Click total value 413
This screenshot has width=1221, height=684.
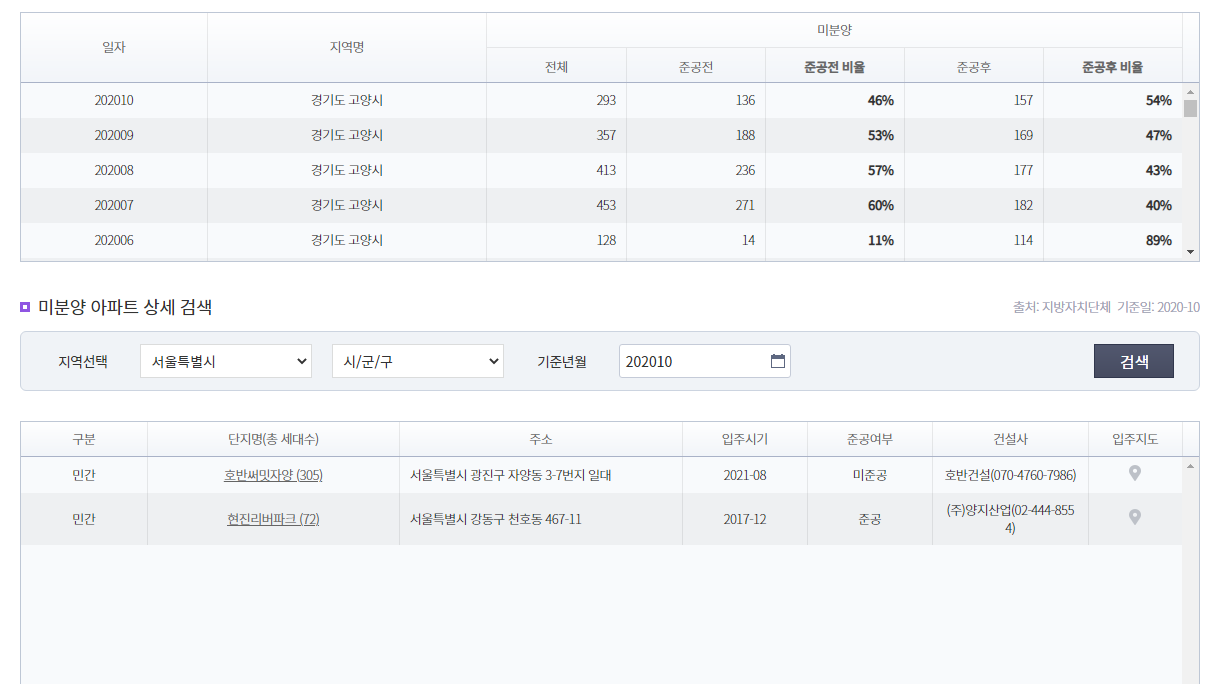[606, 170]
